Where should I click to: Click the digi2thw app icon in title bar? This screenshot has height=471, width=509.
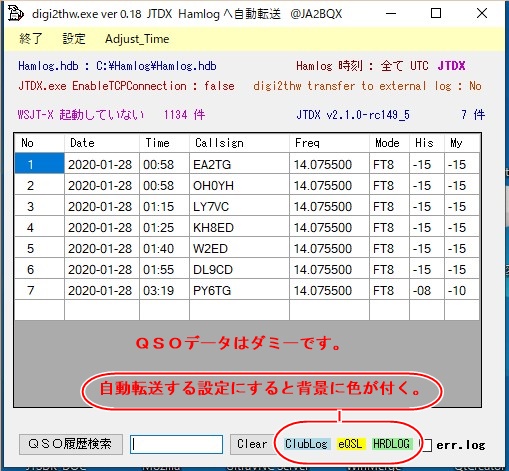16,13
